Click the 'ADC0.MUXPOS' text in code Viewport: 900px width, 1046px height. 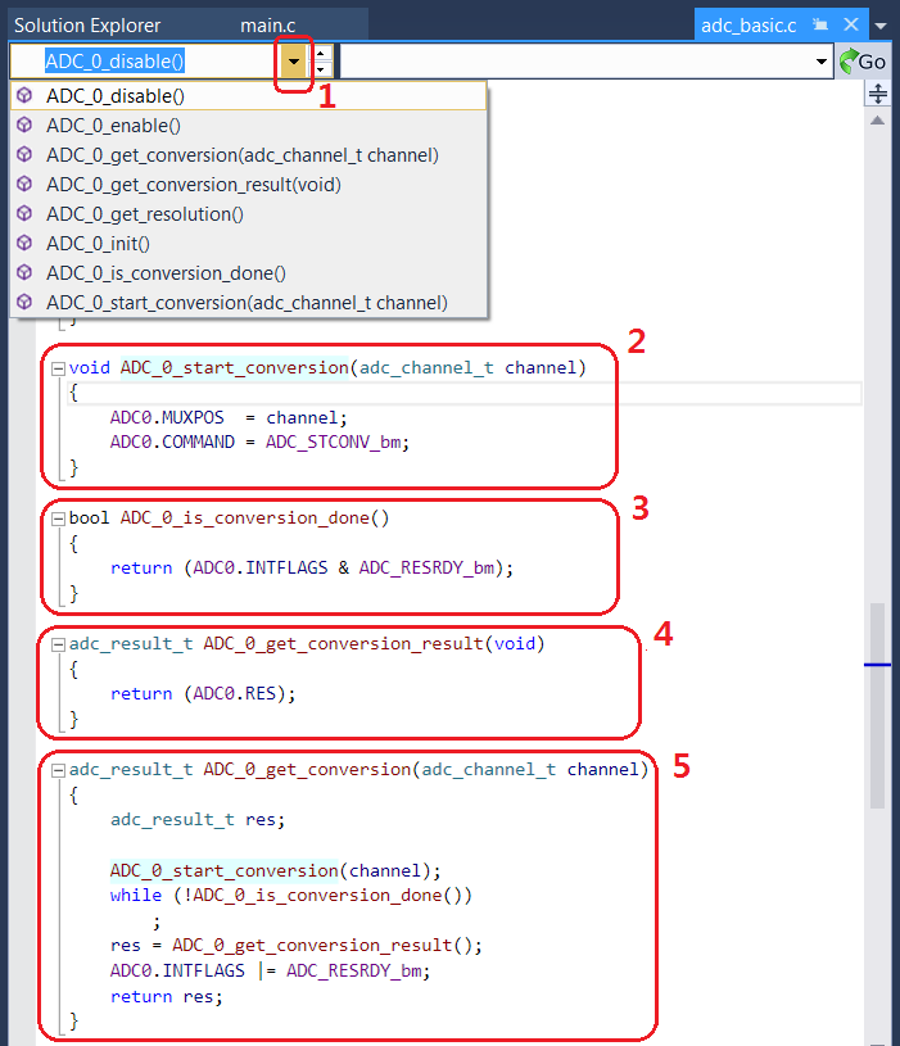[167, 418]
